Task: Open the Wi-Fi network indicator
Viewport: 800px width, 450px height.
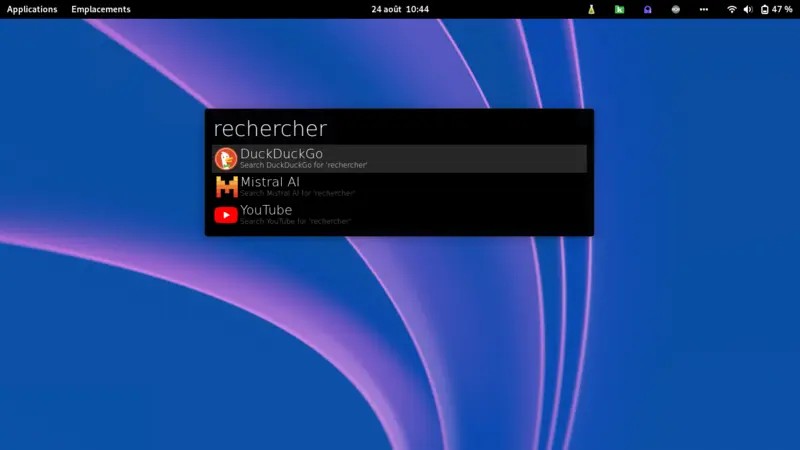Action: (732, 9)
